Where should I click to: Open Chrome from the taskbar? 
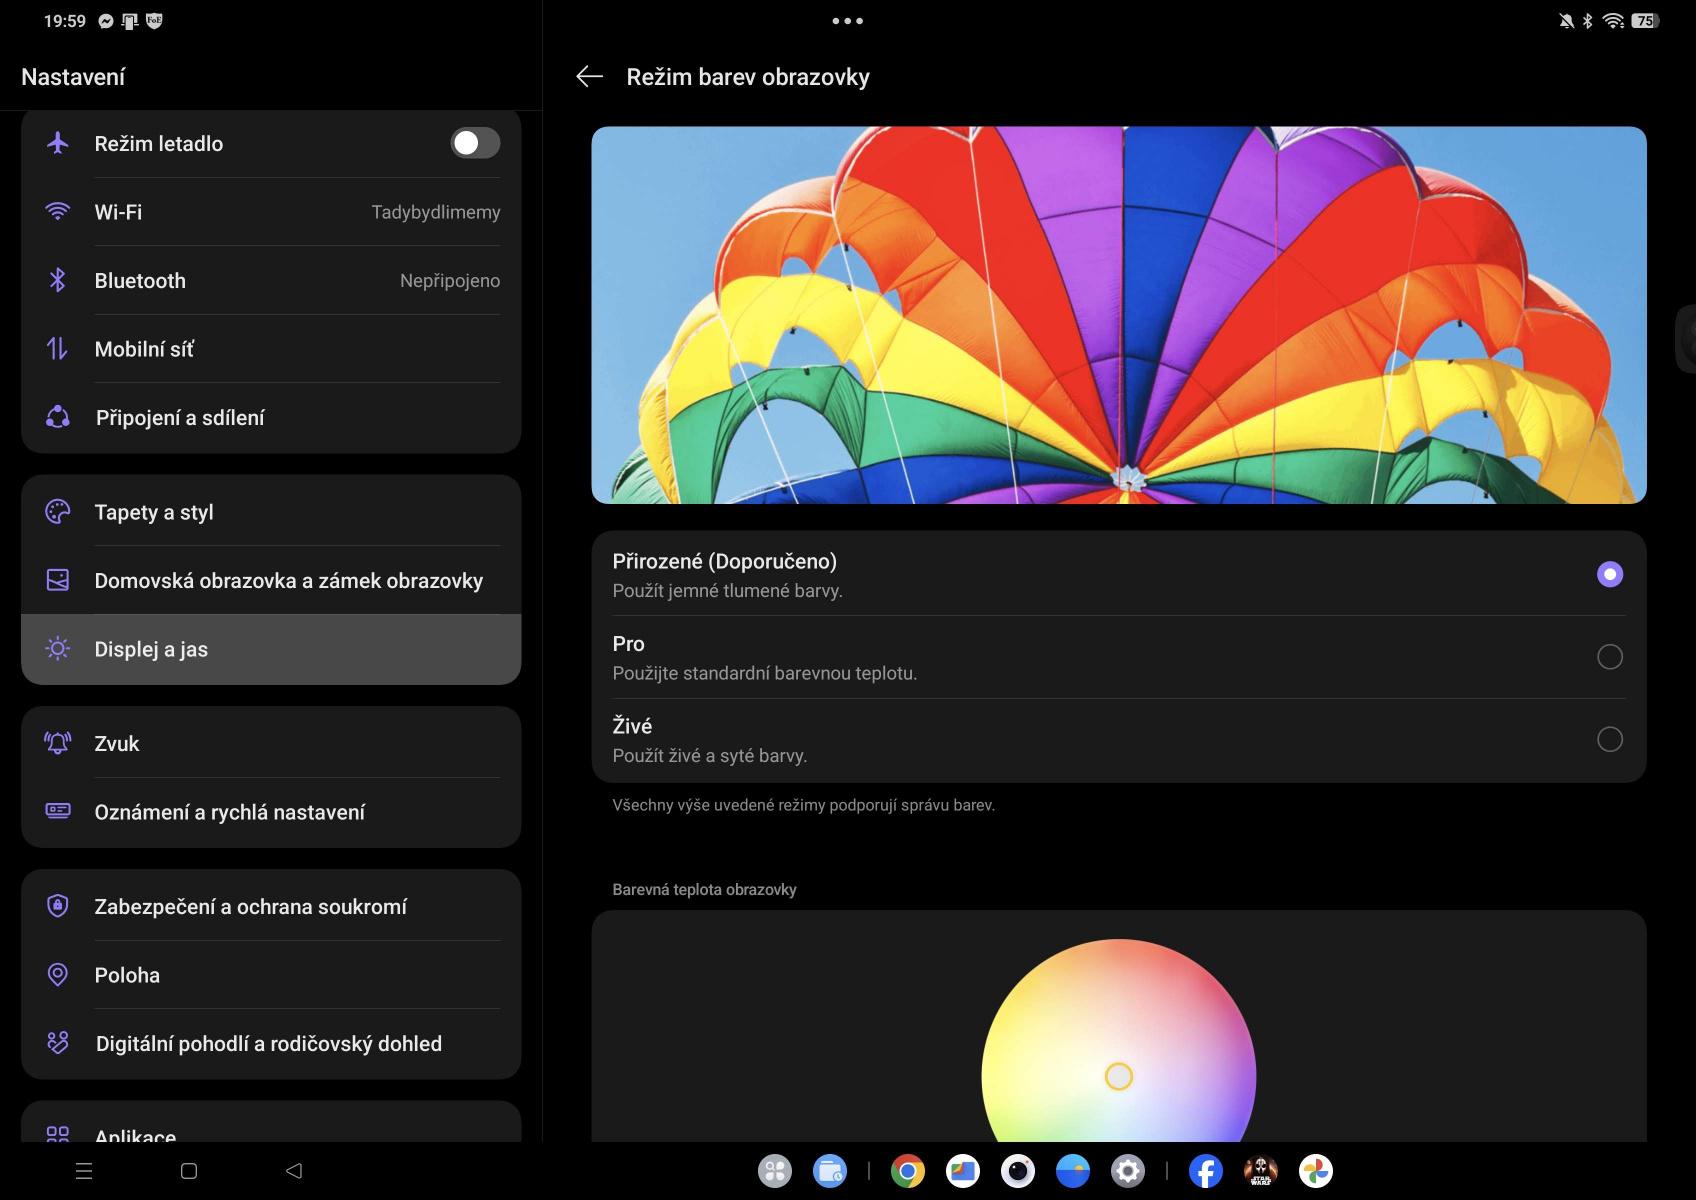907,1170
